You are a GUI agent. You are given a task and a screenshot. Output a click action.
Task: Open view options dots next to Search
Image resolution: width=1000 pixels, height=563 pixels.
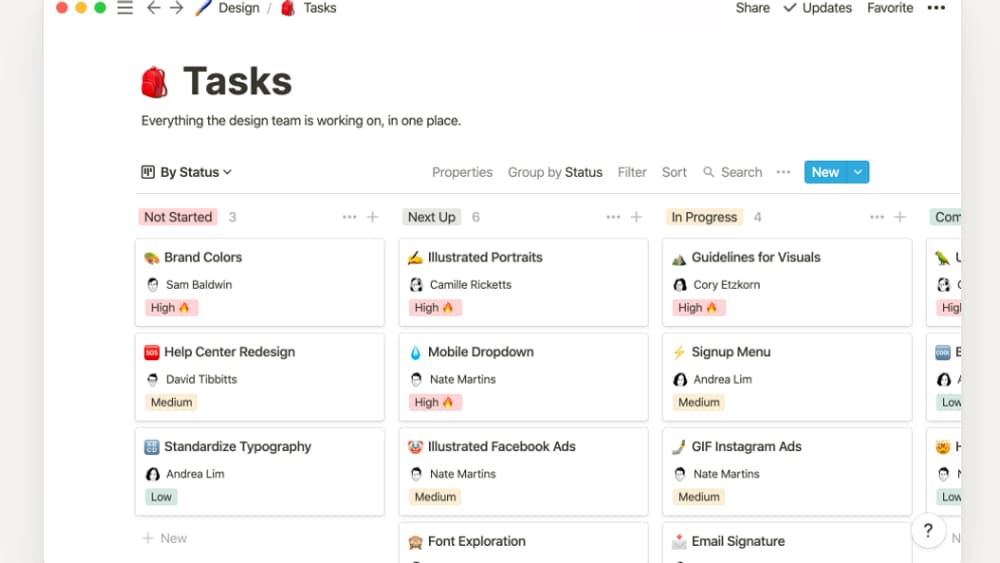(784, 172)
